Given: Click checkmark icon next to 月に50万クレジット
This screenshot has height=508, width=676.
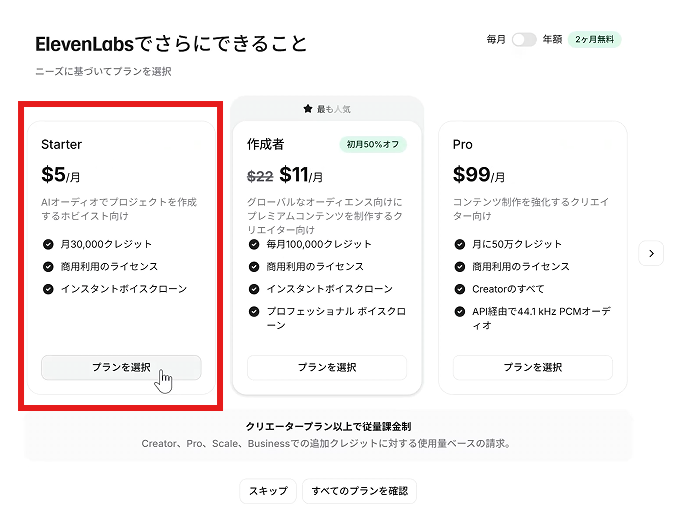Looking at the screenshot, I should [x=460, y=245].
